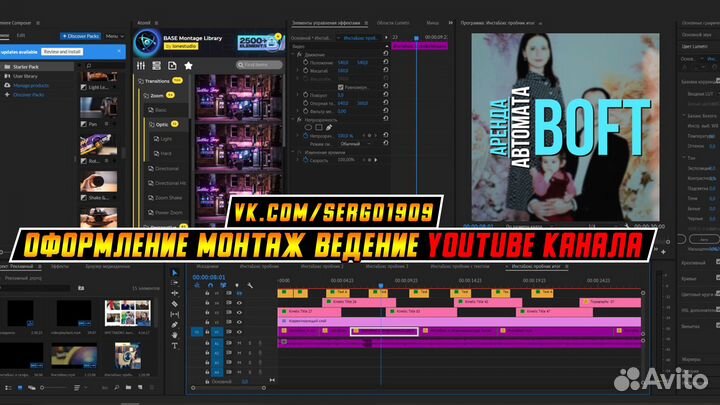This screenshot has width=720, height=405.
Task: Click the Discover Packs button
Action: (x=79, y=36)
